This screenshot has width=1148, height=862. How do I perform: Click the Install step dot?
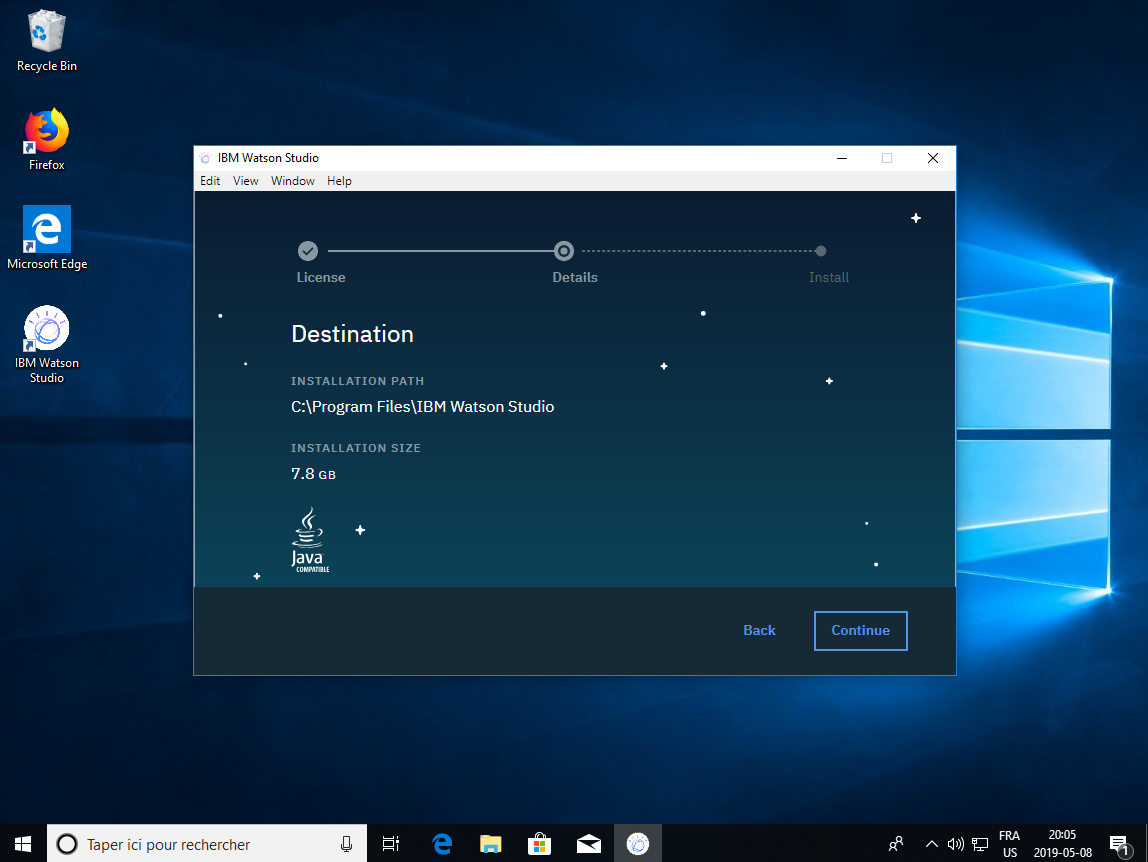point(821,251)
